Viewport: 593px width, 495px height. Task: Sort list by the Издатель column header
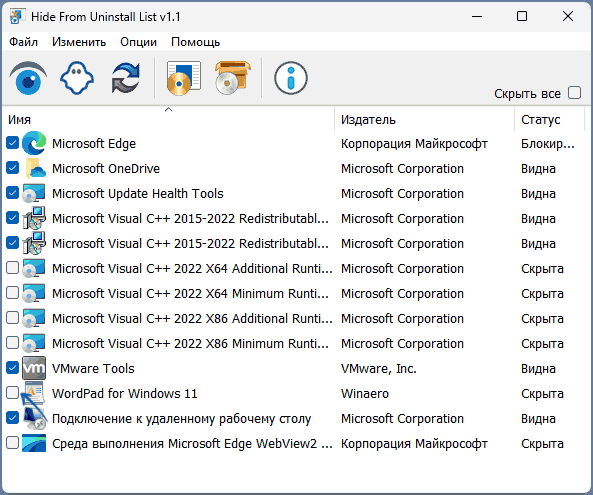click(x=425, y=119)
